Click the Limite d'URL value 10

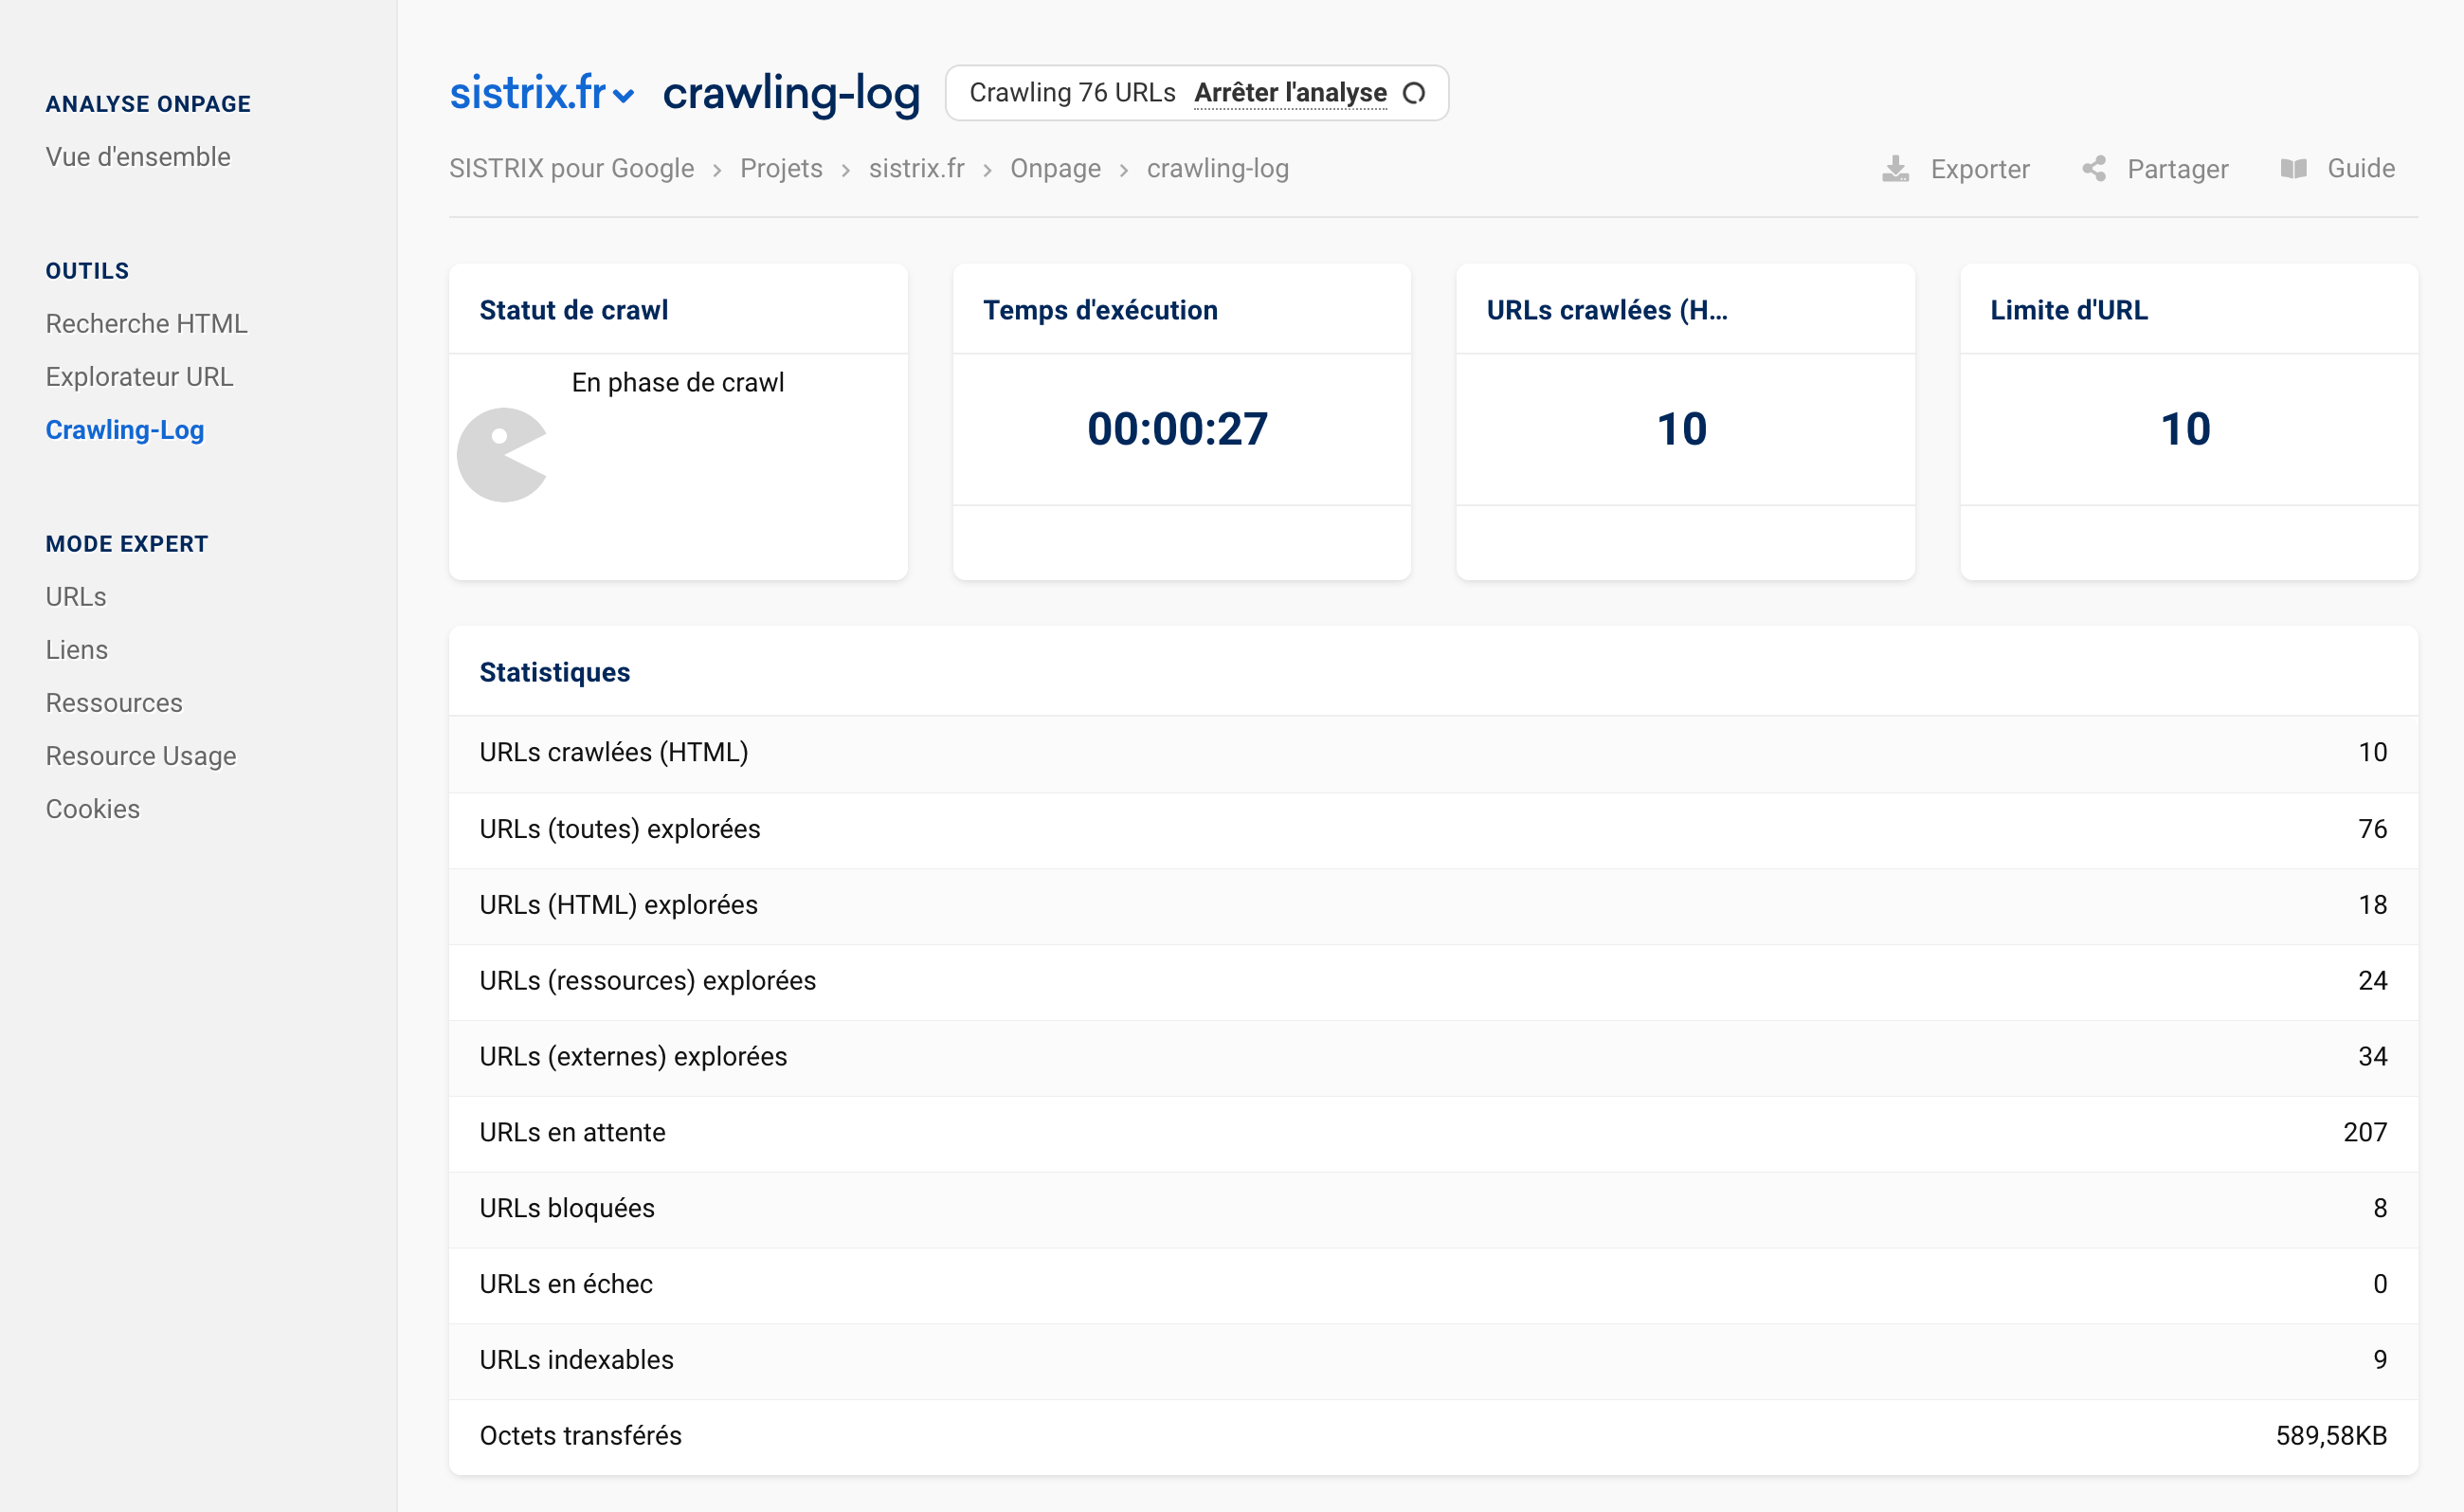2185,429
